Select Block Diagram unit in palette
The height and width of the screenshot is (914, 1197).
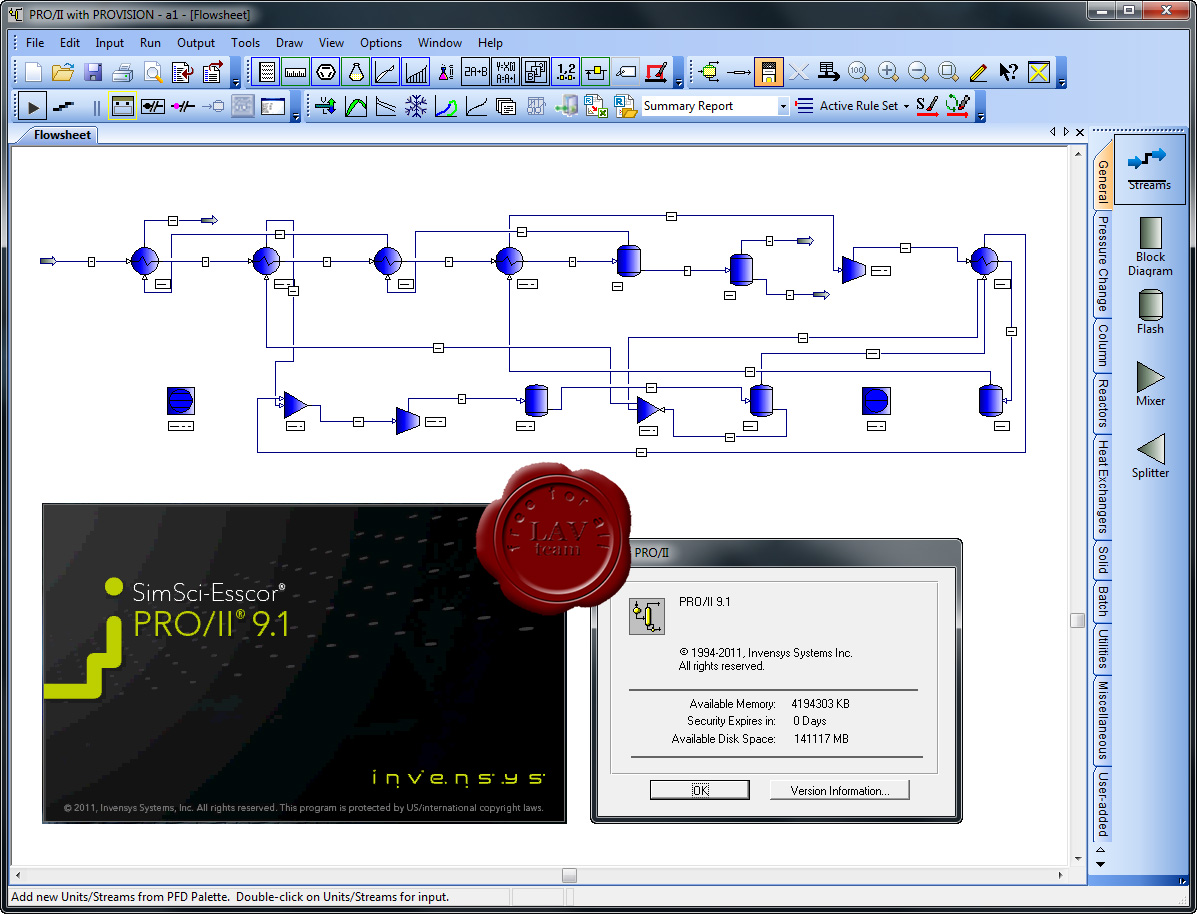coord(1150,247)
